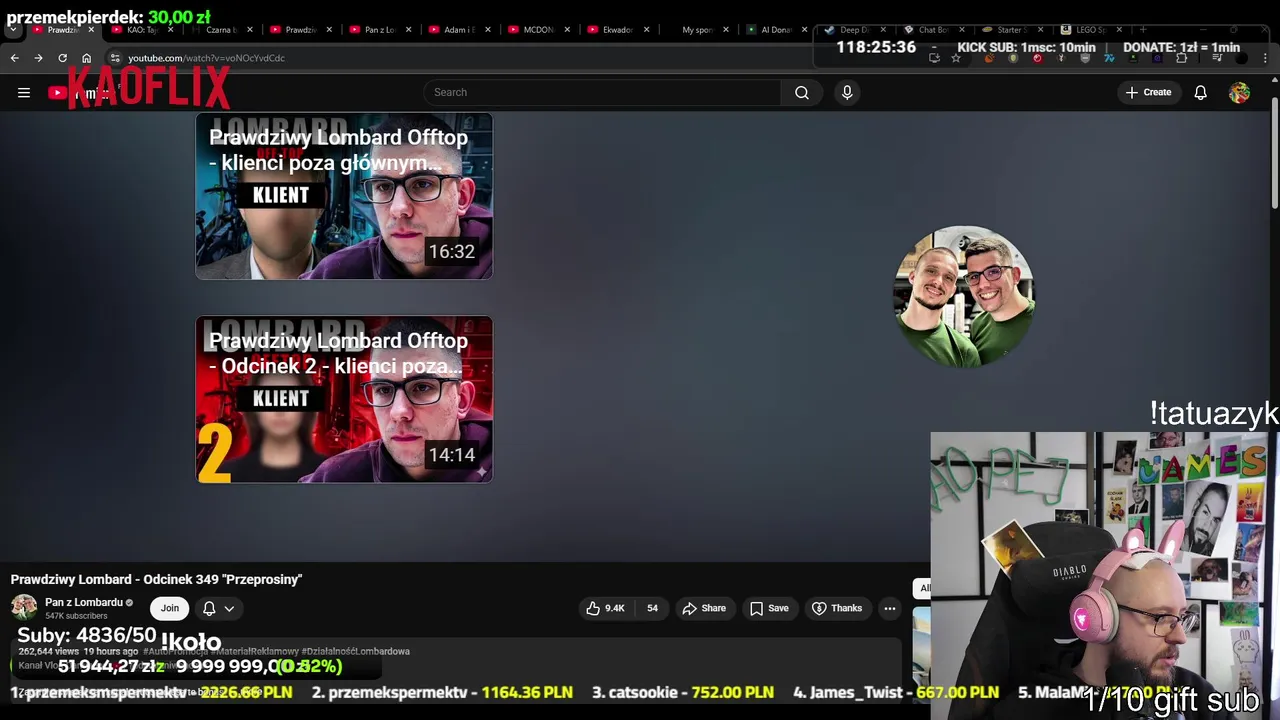Switch to the 'Starter S' tab
Image resolution: width=1280 pixels, height=720 pixels.
(x=1011, y=30)
